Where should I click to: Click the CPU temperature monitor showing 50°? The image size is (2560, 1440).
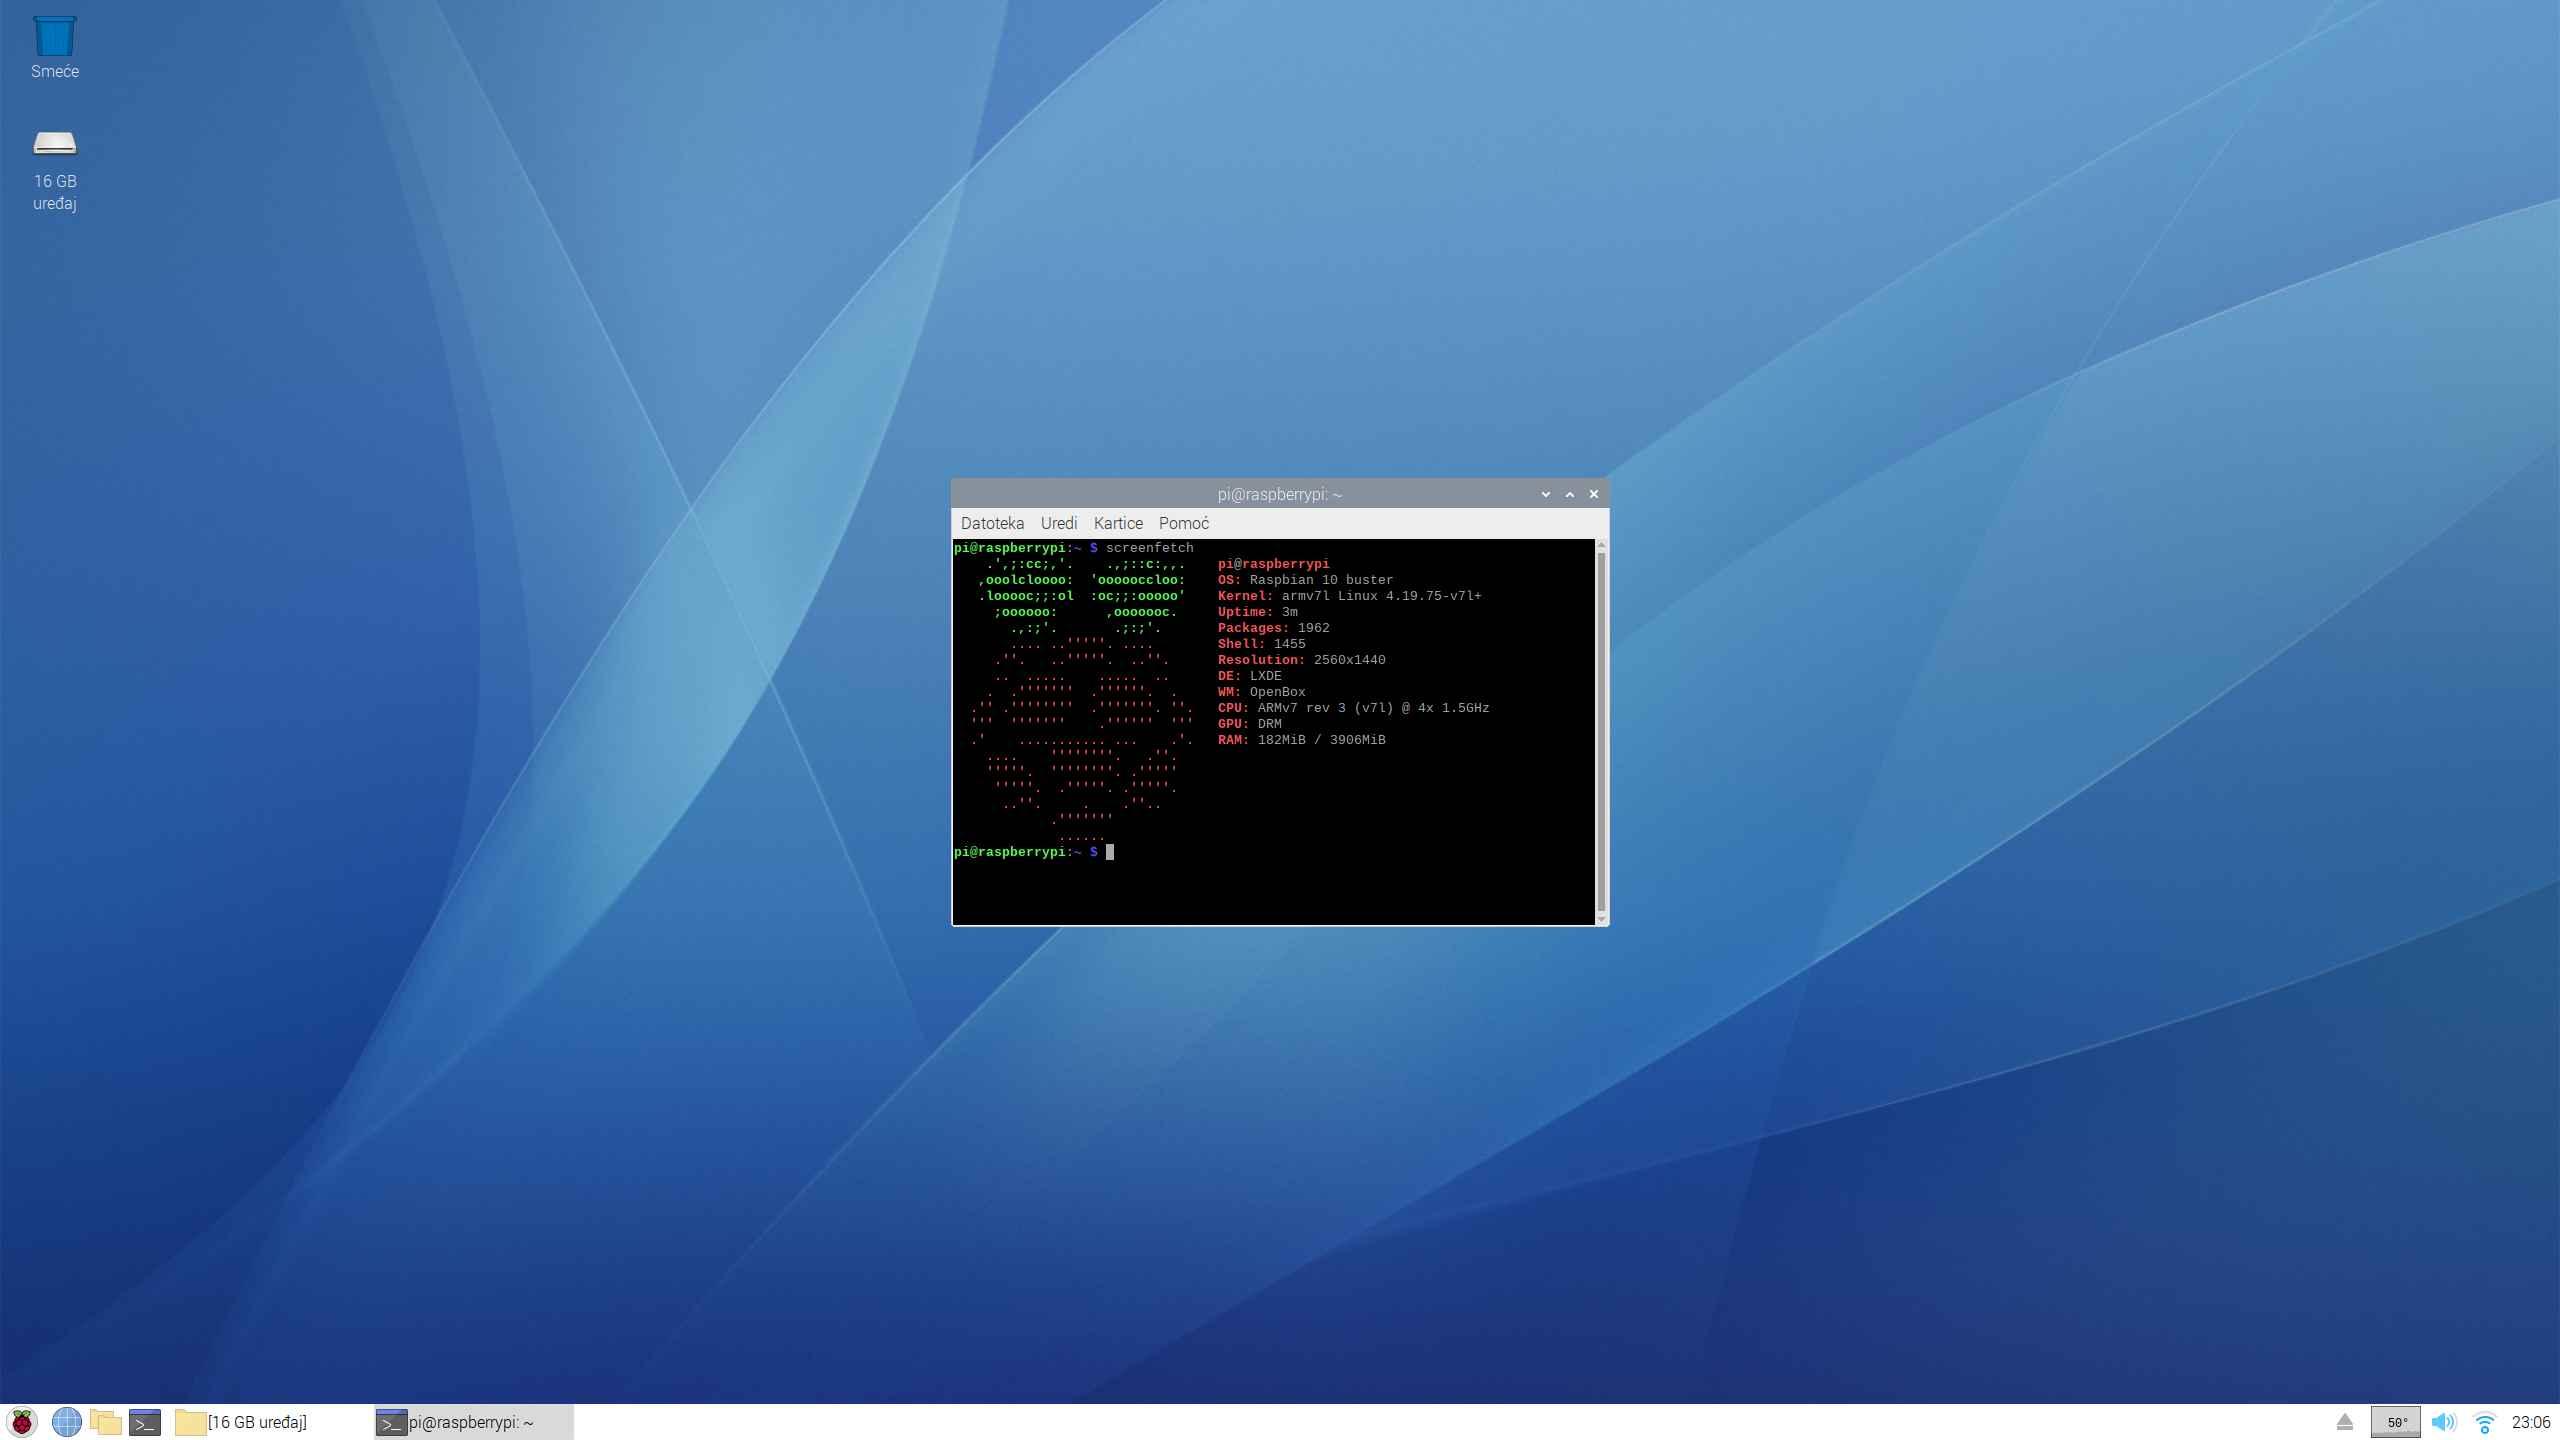click(x=2396, y=1422)
